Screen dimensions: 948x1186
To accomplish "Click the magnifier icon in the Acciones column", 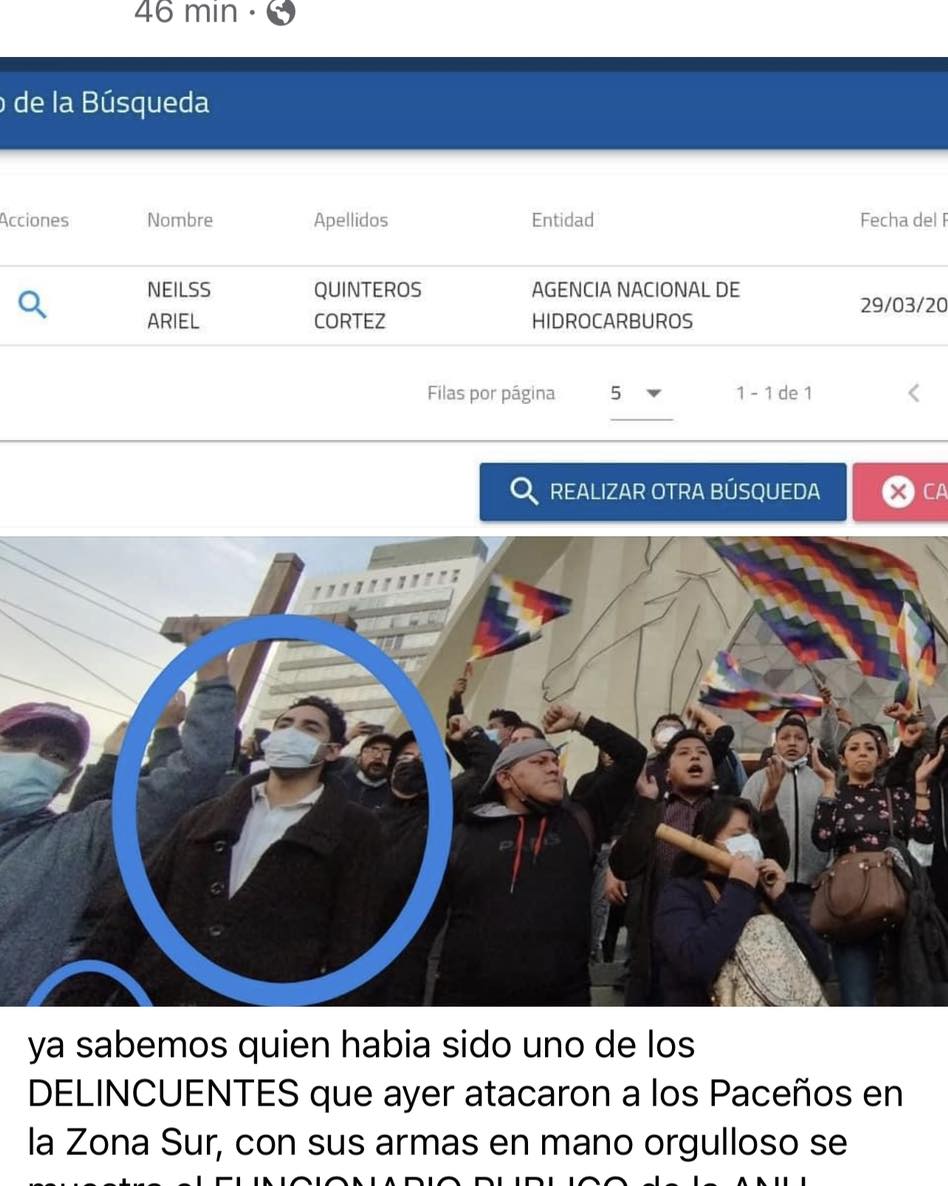I will 33,305.
